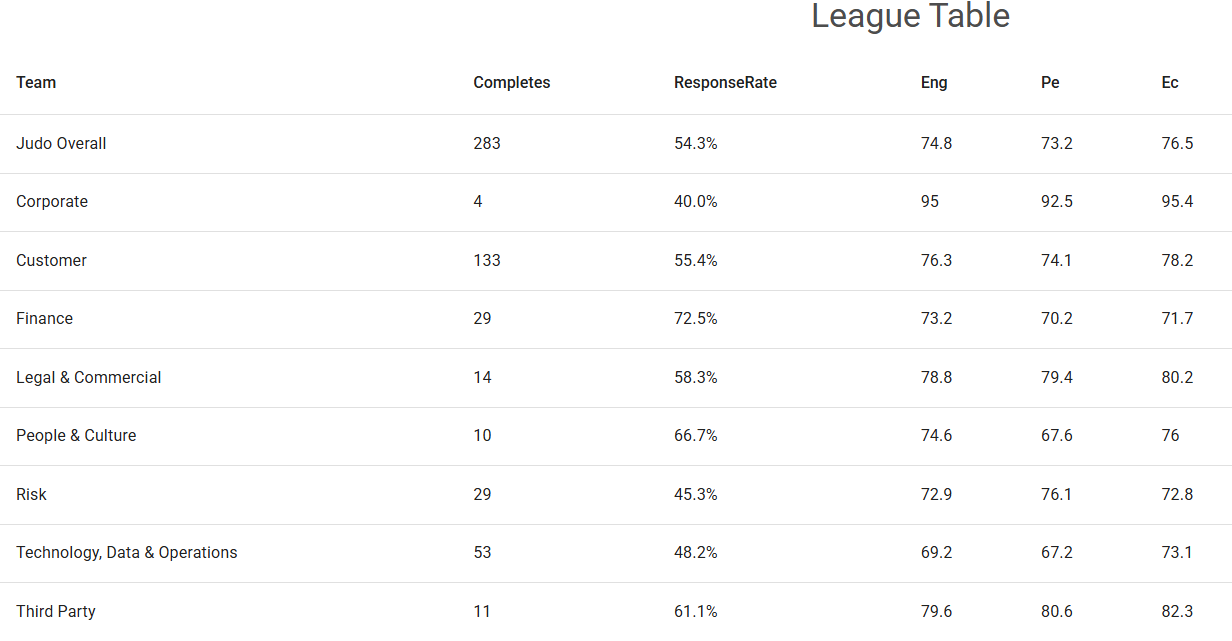Select the People & Culture row

pos(76,436)
